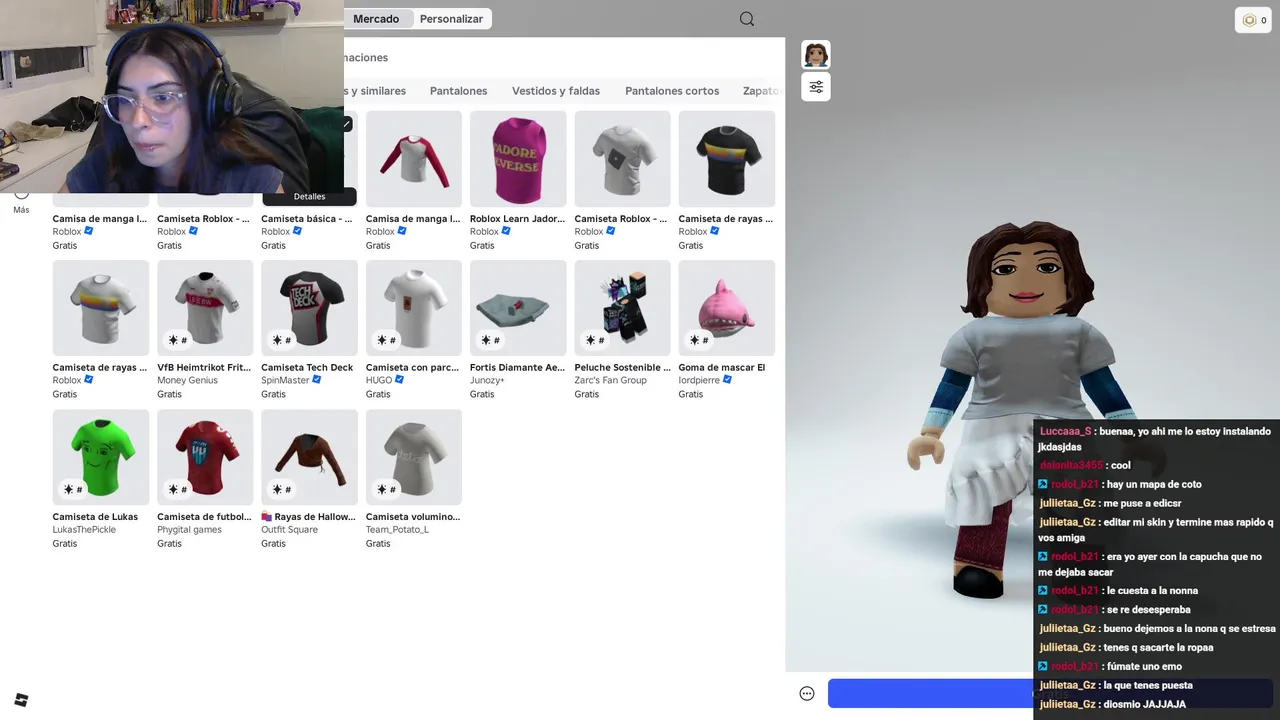
Task: Click creator name Phygital games
Action: tap(189, 530)
